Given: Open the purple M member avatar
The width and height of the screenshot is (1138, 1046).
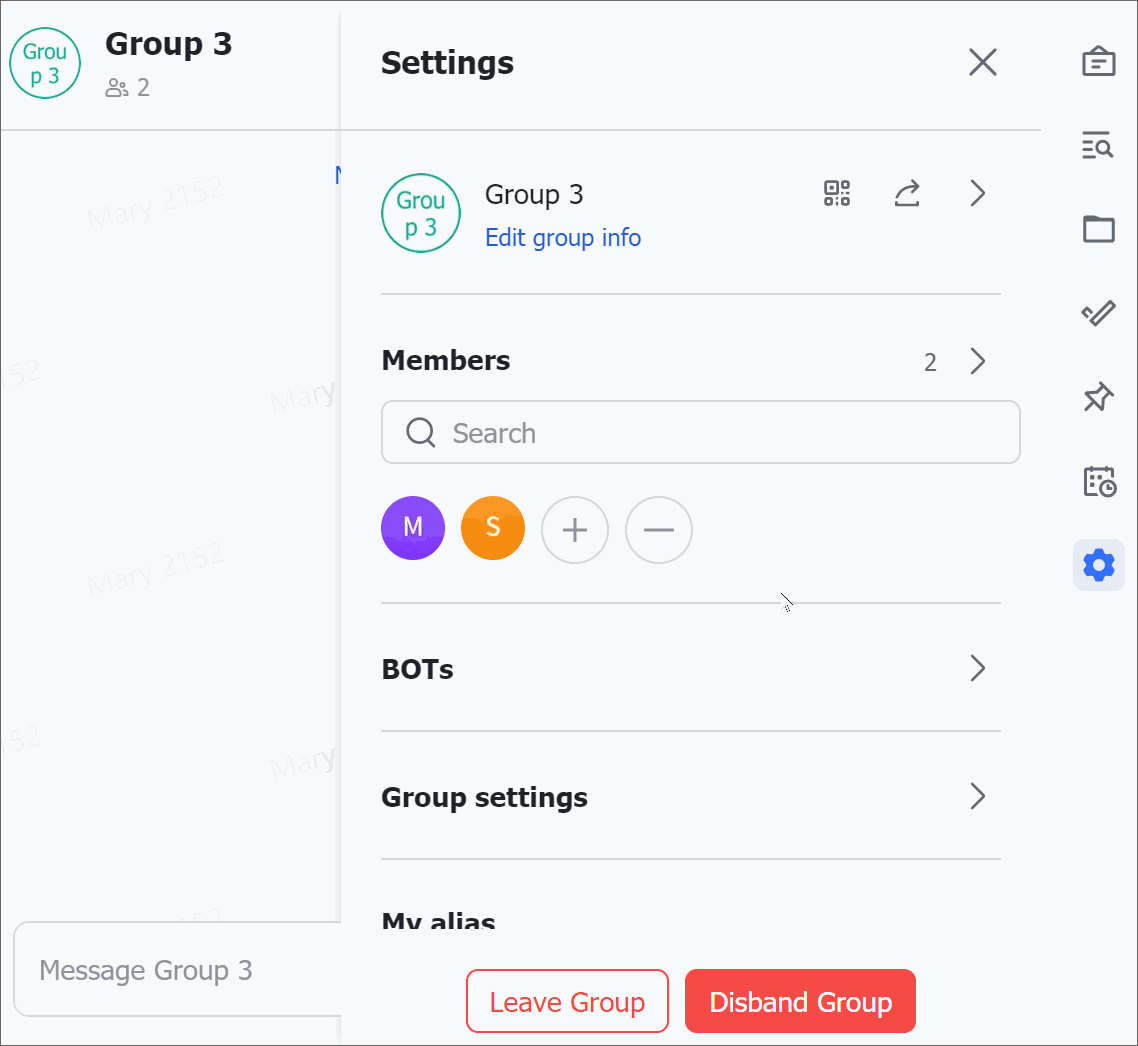Looking at the screenshot, I should coord(413,527).
